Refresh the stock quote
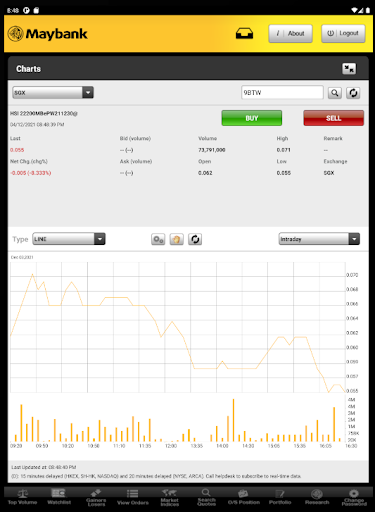The width and height of the screenshot is (375, 512). tap(353, 93)
